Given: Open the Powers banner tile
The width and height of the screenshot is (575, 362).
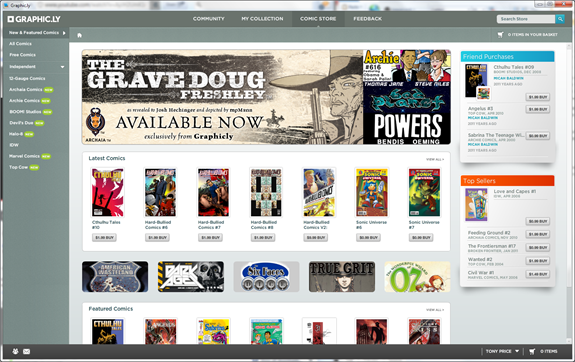Looking at the screenshot, I should (407, 128).
